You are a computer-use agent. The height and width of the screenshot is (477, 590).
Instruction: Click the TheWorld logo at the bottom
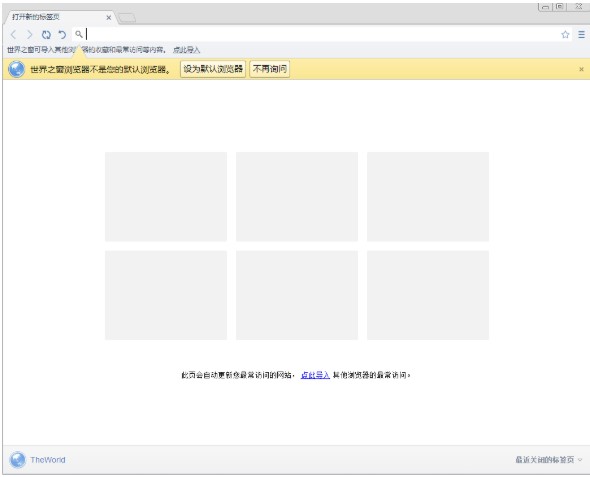click(x=37, y=460)
